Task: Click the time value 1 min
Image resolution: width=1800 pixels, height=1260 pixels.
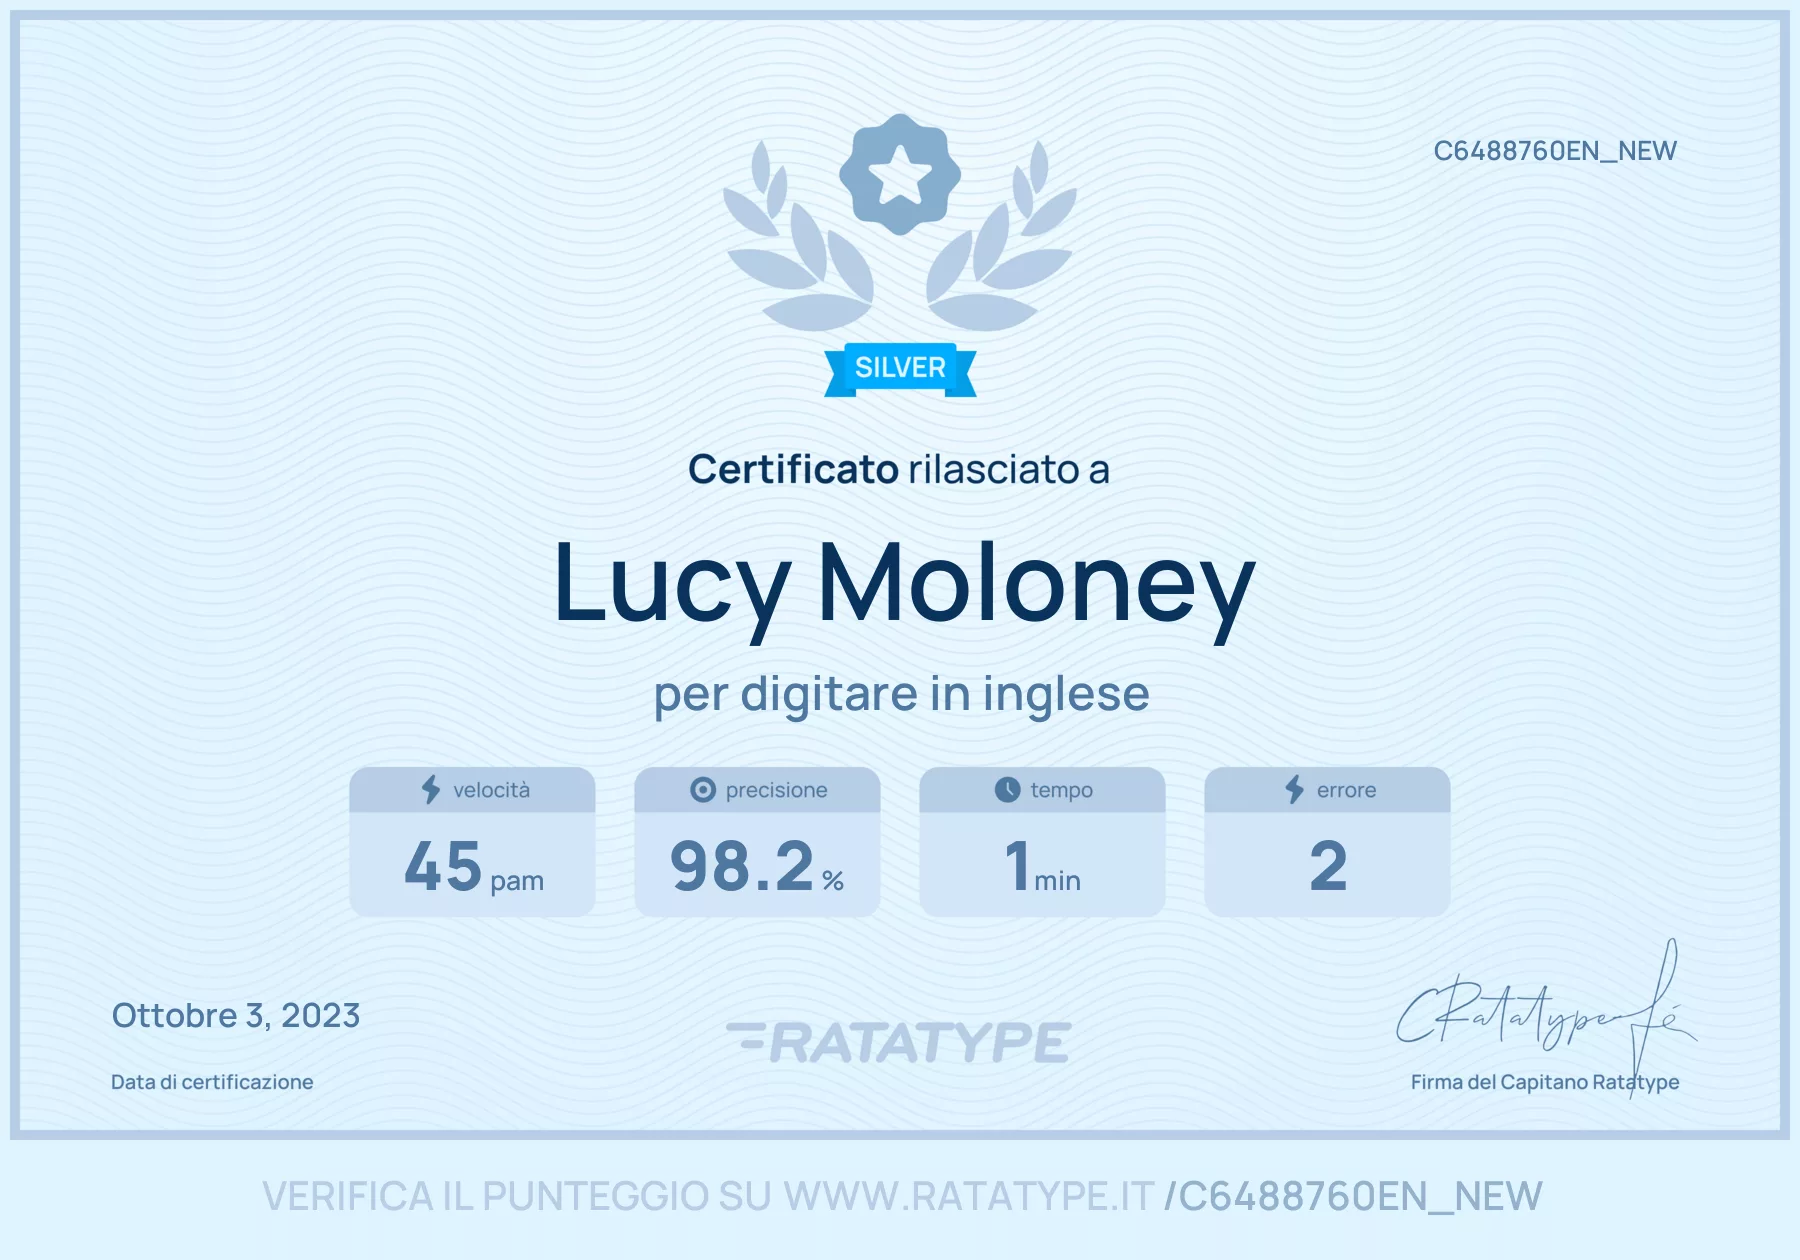Action: point(1042,866)
